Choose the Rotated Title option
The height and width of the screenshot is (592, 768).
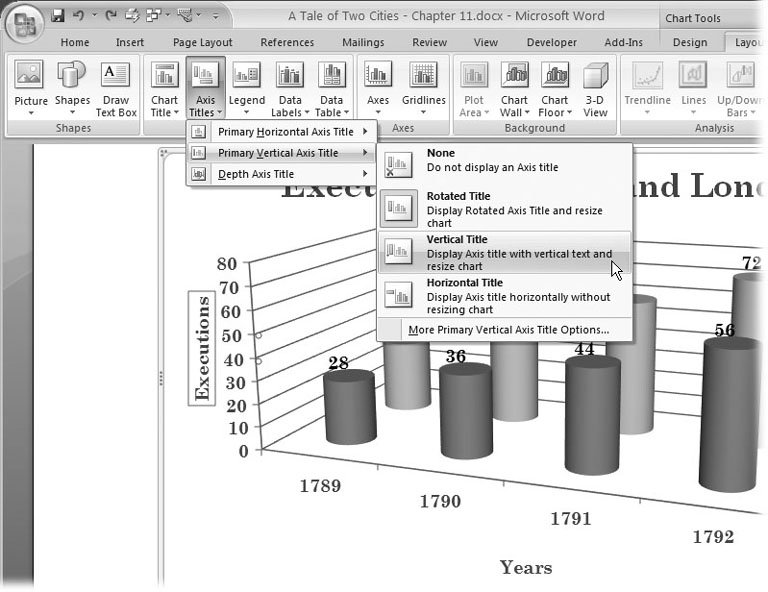(504, 209)
